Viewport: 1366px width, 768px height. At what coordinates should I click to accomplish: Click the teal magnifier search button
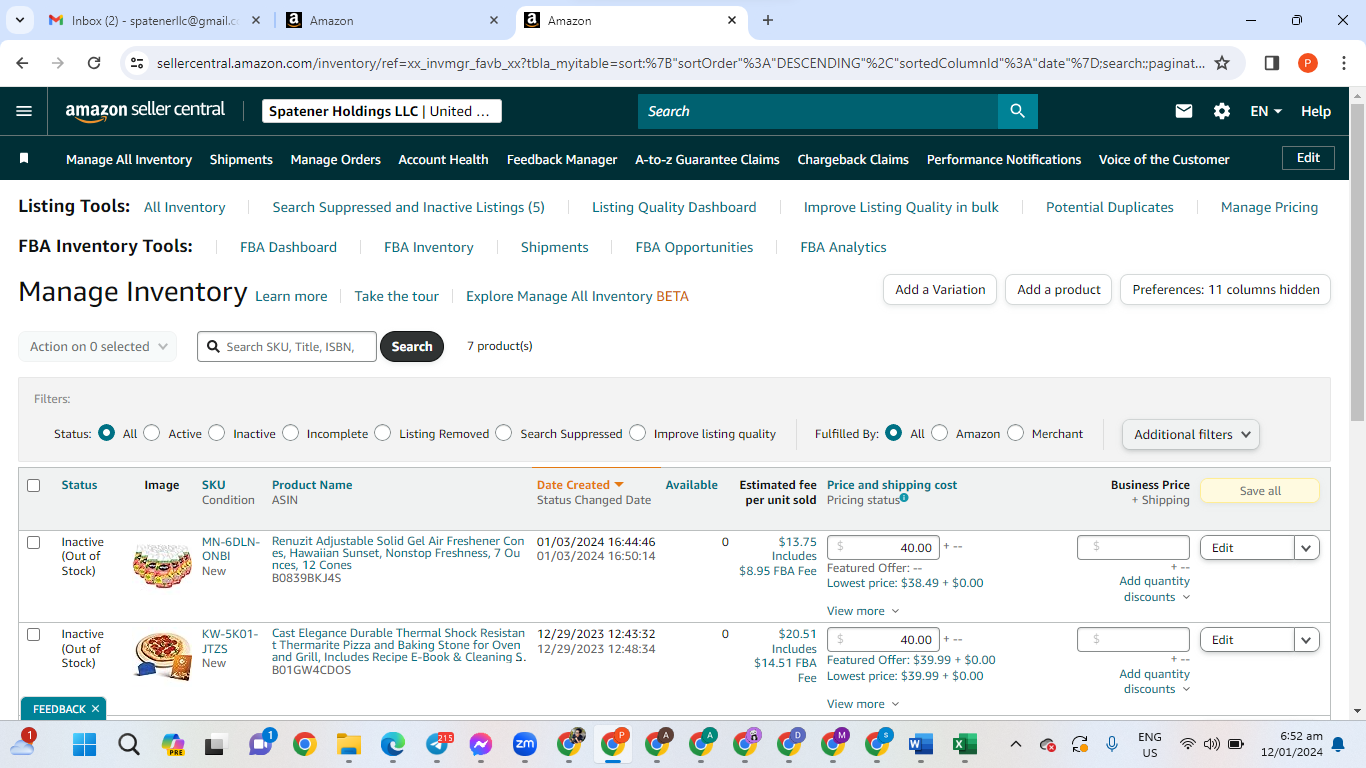pos(1017,111)
